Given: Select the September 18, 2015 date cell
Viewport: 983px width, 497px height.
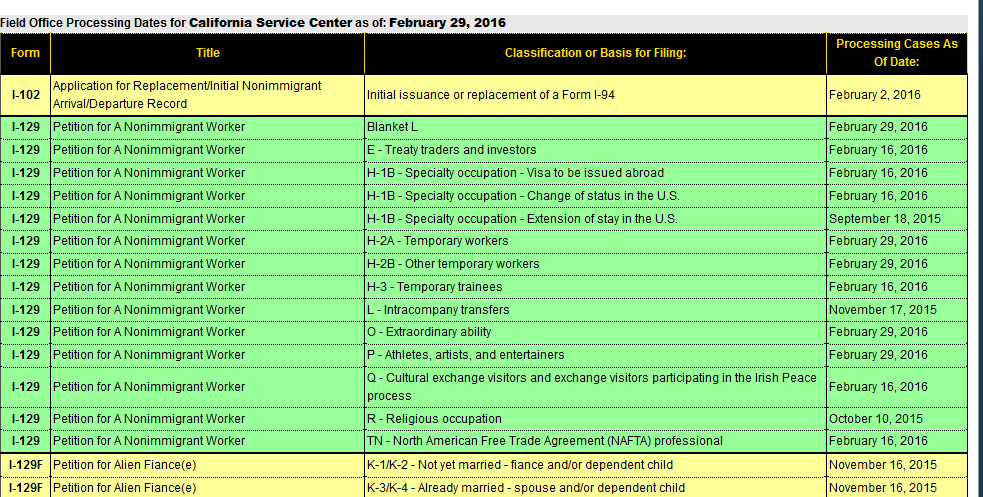Looking at the screenshot, I should (896, 219).
